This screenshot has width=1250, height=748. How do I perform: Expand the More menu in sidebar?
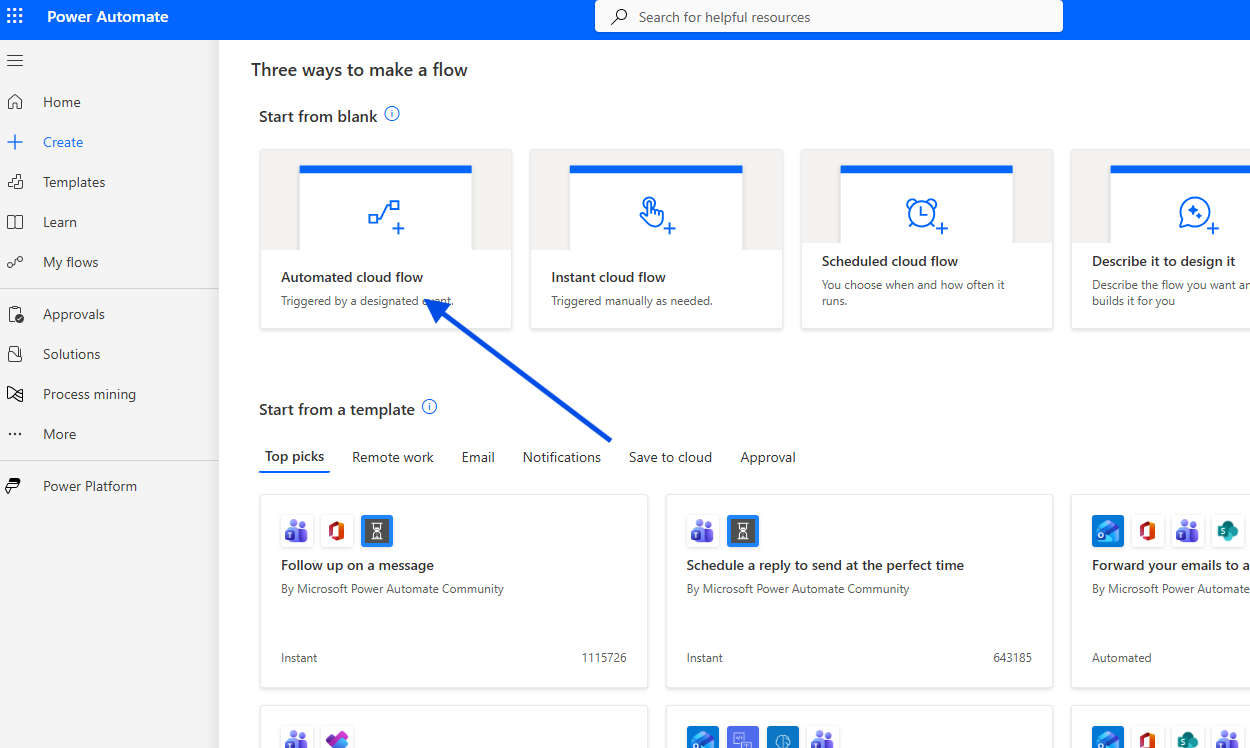[59, 434]
